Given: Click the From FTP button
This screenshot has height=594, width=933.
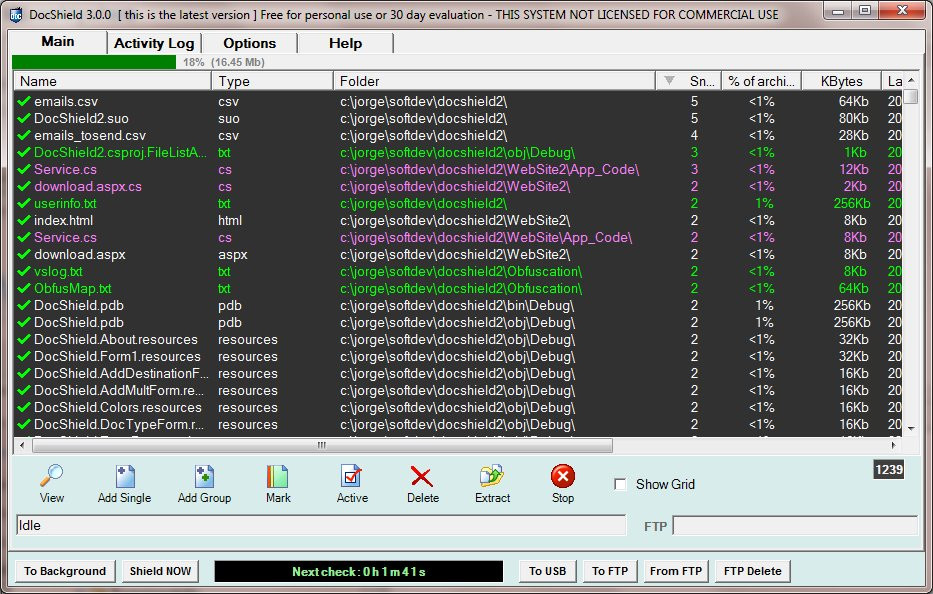Looking at the screenshot, I should pyautogui.click(x=676, y=571).
